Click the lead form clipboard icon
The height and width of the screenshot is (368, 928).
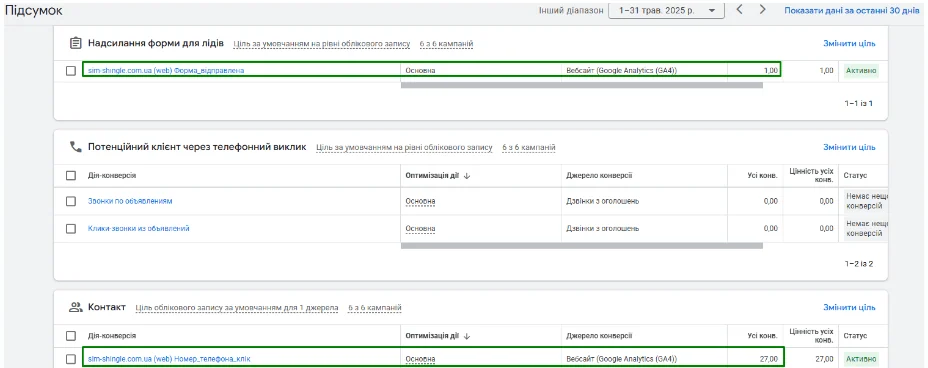point(75,43)
